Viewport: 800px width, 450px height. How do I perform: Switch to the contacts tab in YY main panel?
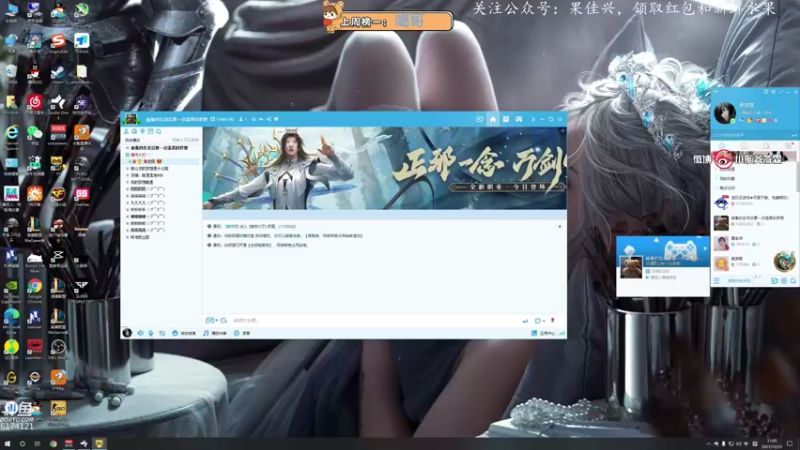(744, 146)
